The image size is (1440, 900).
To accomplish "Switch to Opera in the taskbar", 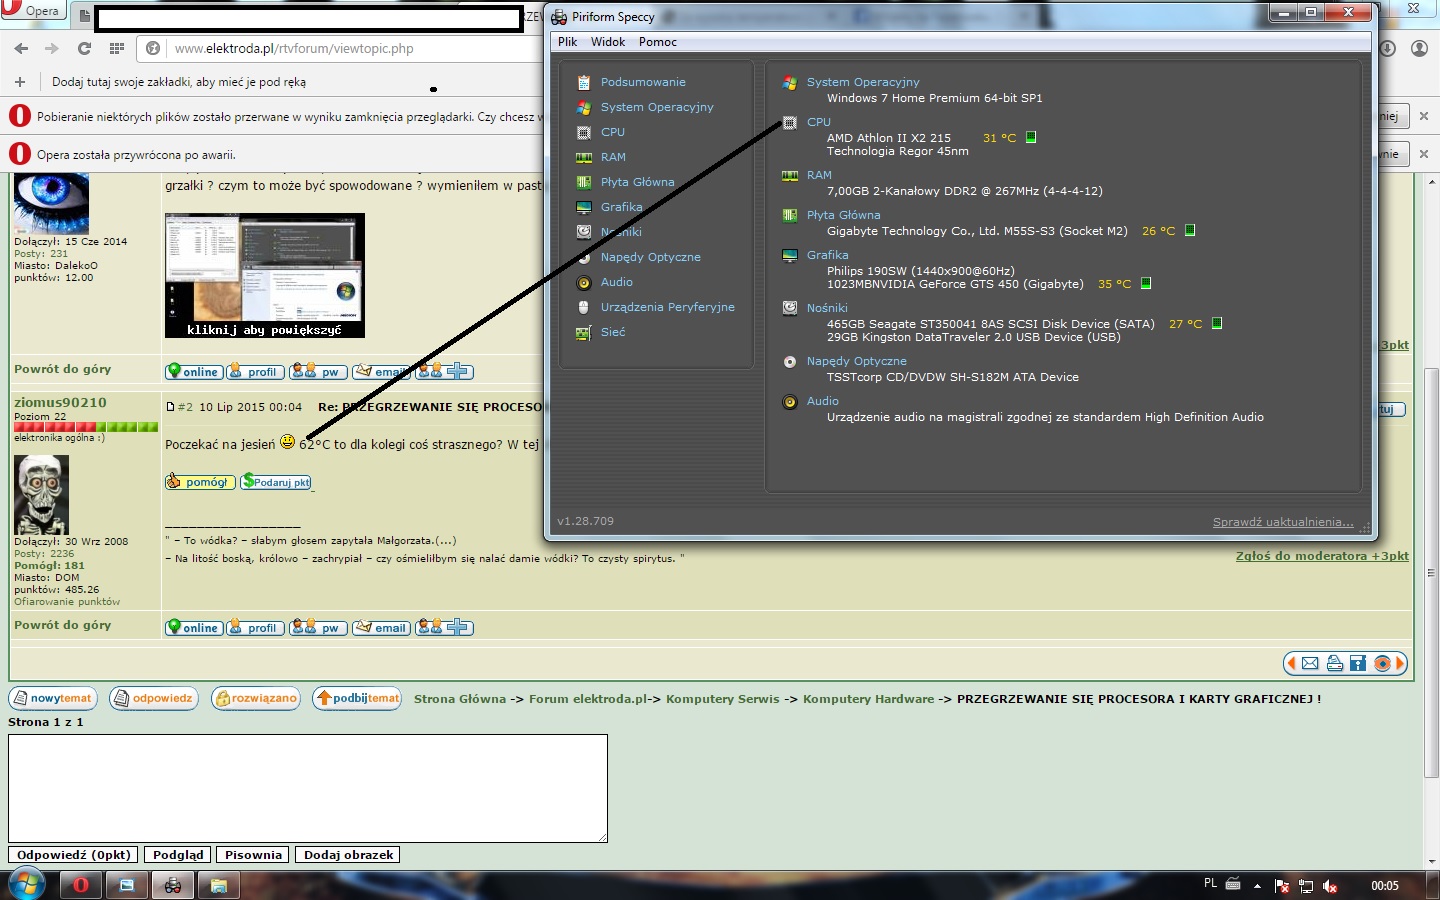I will pyautogui.click(x=81, y=885).
